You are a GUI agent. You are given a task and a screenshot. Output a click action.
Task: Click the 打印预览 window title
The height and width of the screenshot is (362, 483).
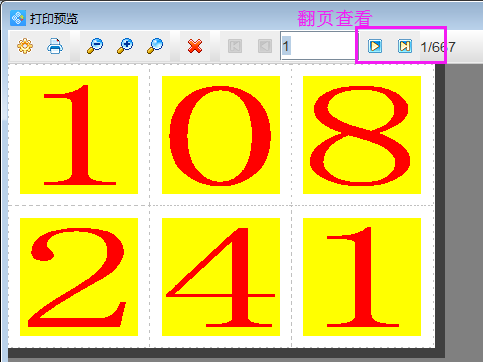[54, 19]
